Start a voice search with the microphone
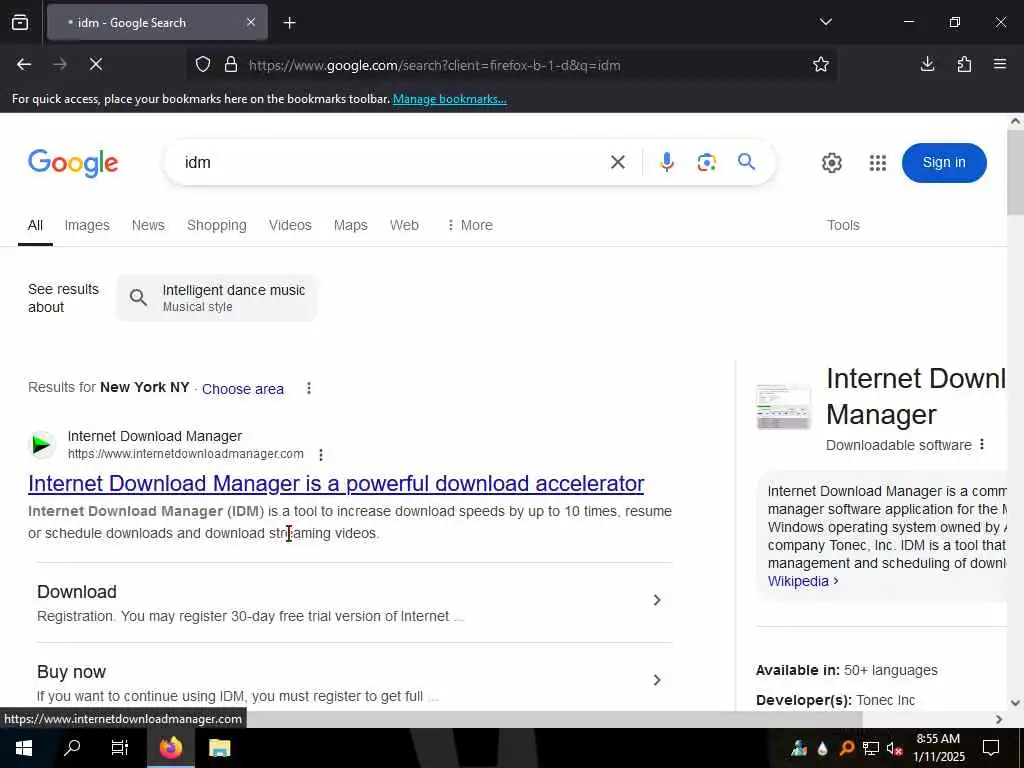 (x=666, y=163)
